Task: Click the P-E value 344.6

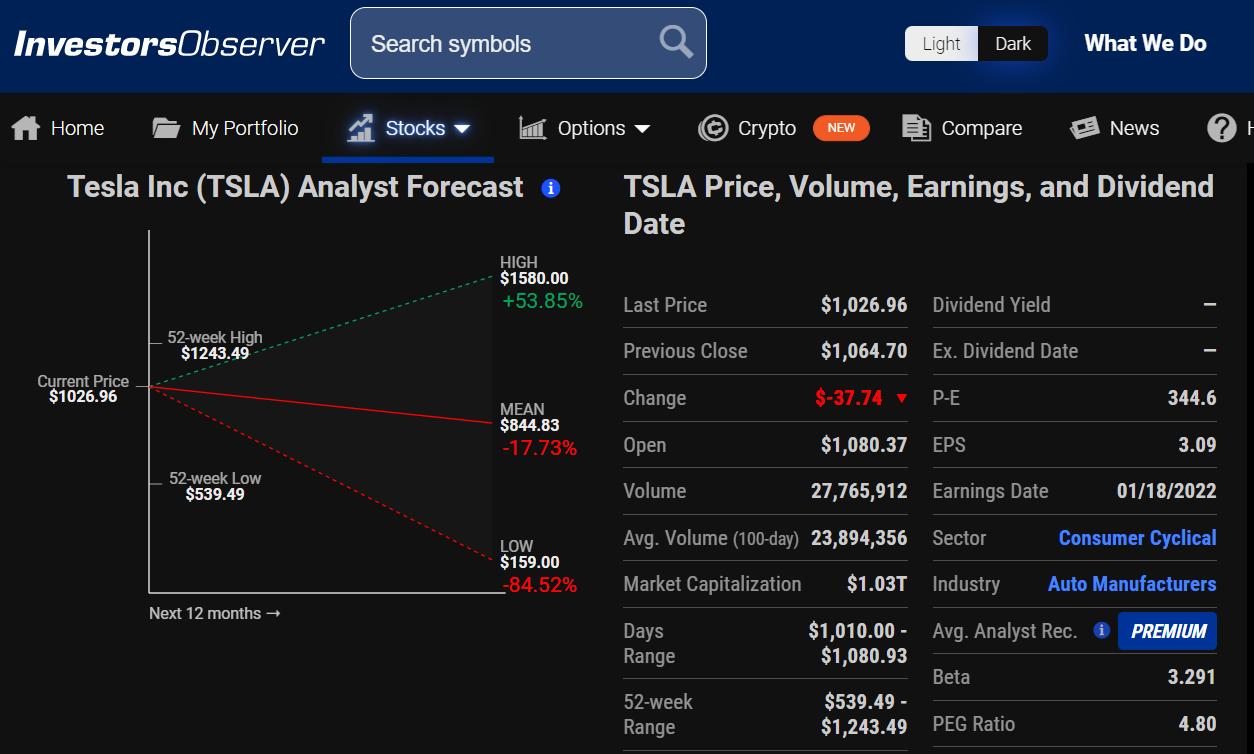Action: point(1192,398)
